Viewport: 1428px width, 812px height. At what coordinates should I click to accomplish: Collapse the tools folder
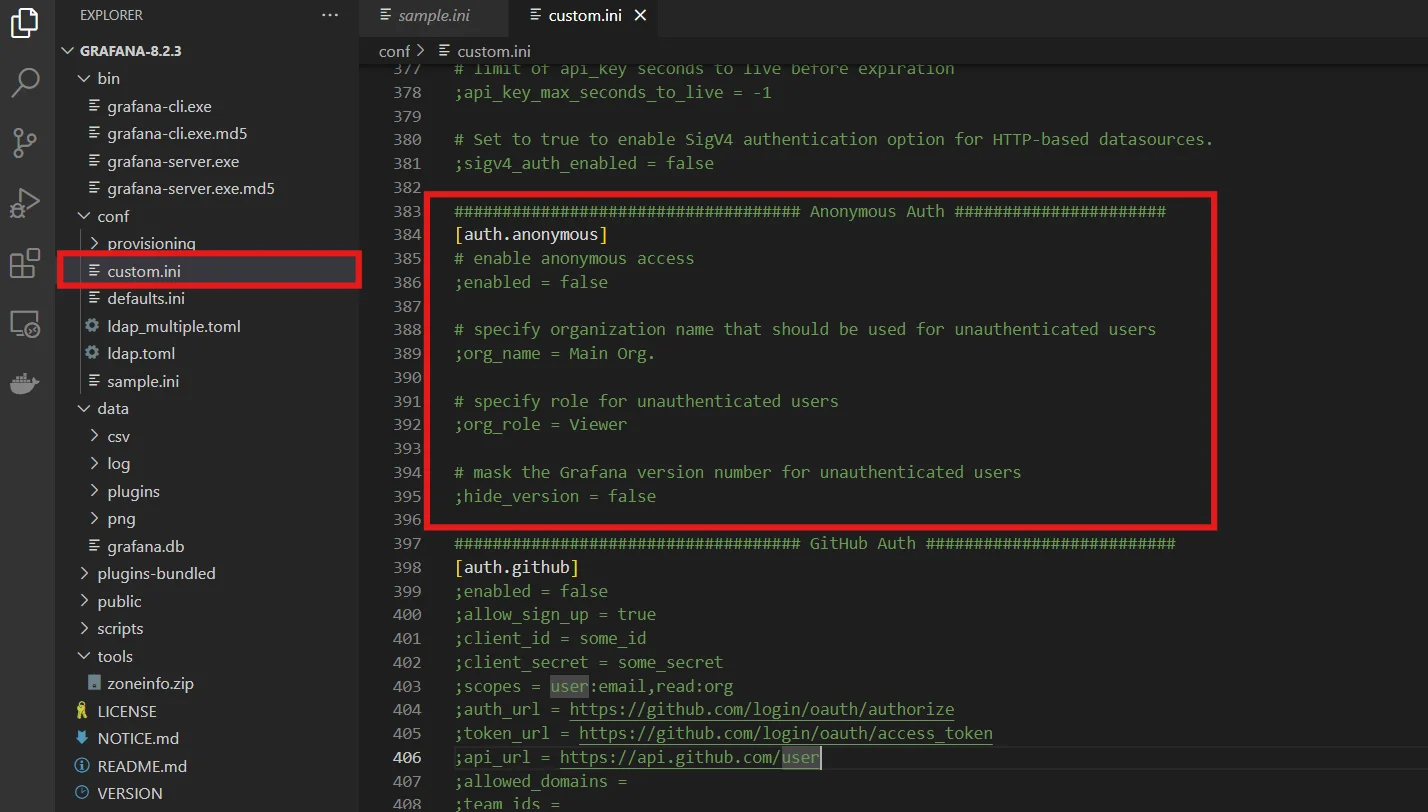83,656
